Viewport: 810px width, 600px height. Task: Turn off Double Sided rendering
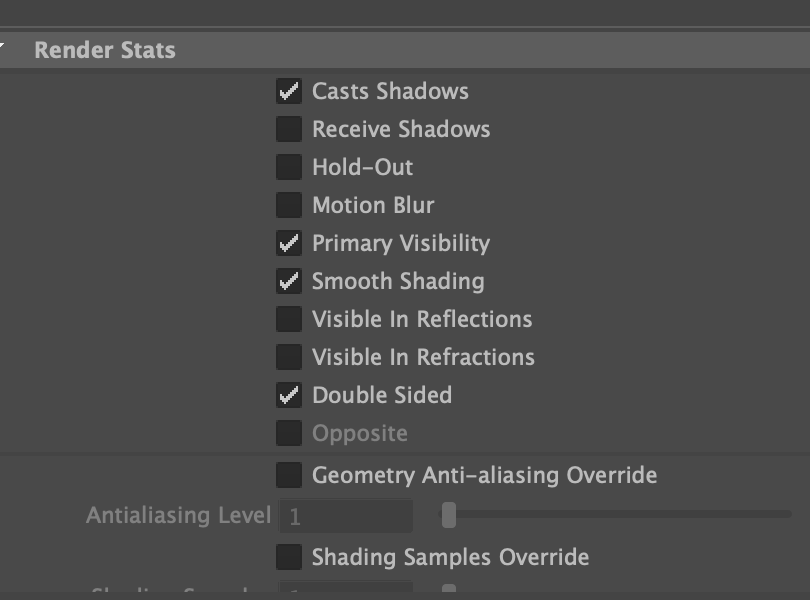tap(290, 395)
